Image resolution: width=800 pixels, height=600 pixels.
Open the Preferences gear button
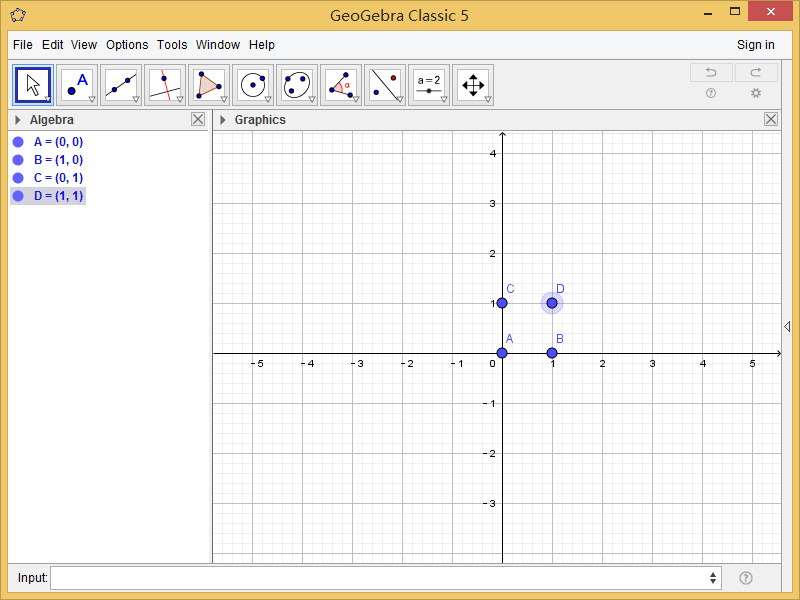coord(756,92)
